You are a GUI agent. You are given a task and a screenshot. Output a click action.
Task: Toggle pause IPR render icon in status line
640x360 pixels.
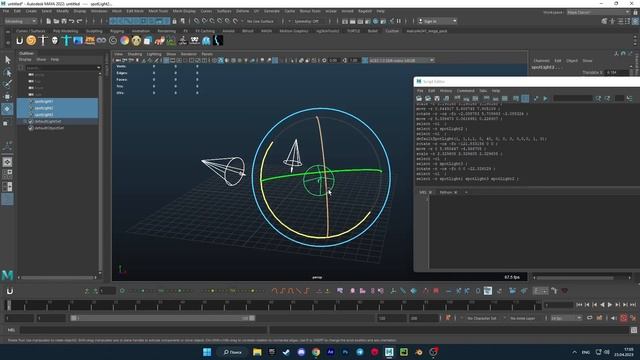pyautogui.click(x=399, y=21)
